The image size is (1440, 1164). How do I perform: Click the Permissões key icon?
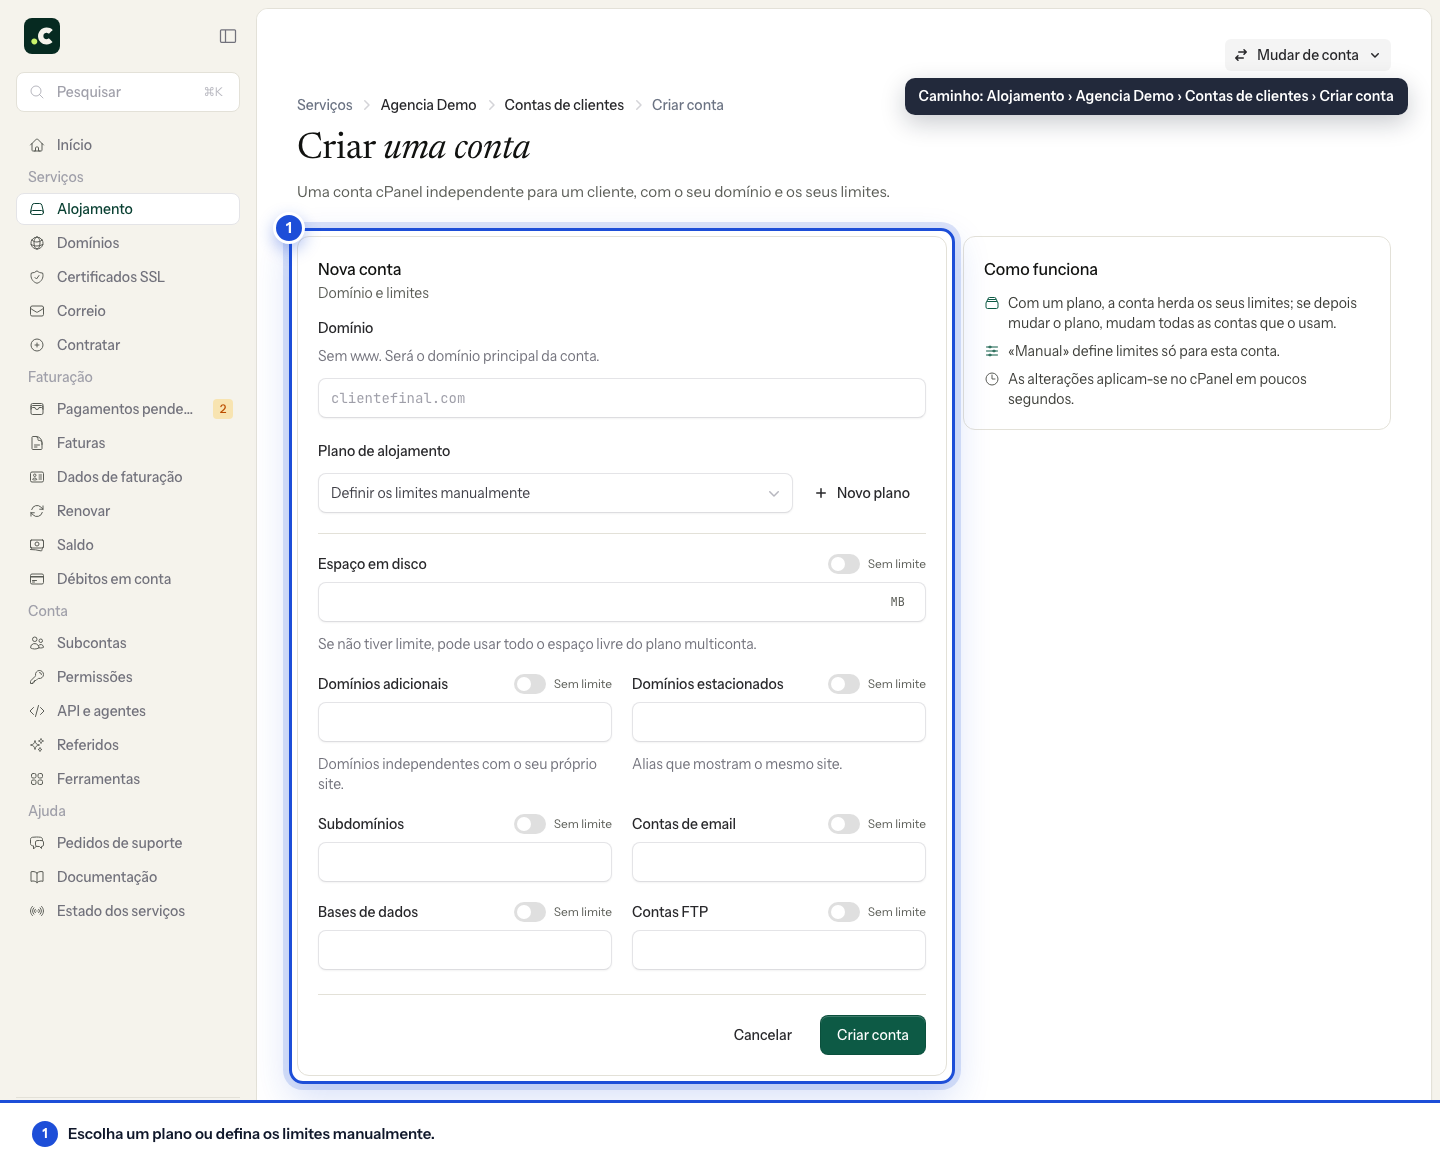37,677
